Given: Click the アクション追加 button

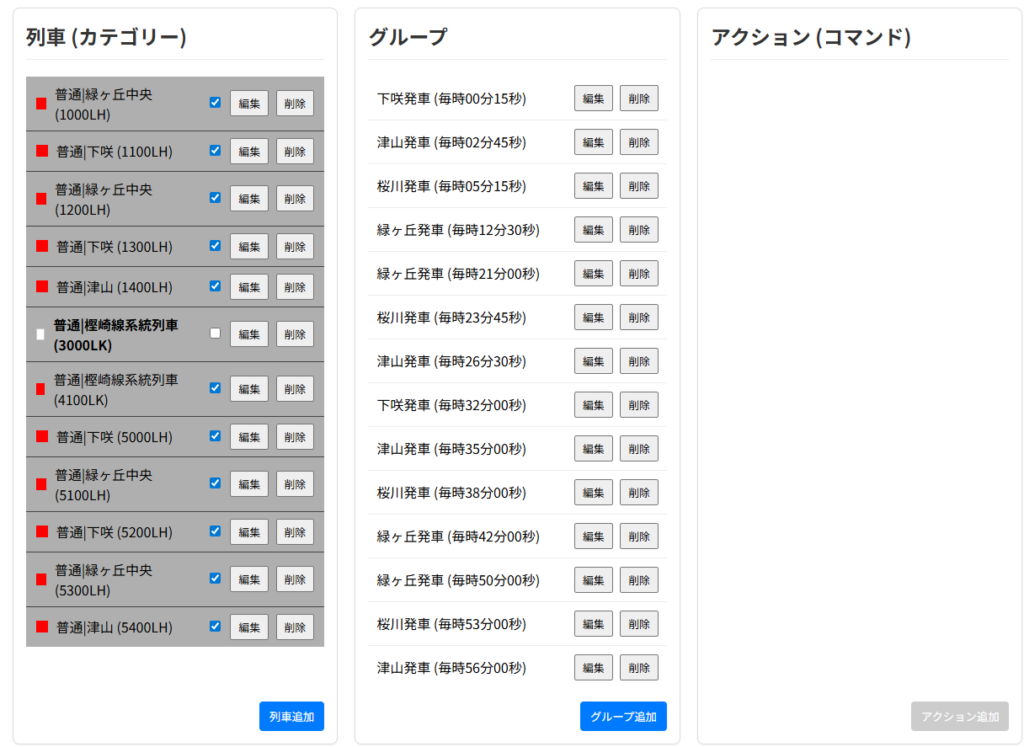Looking at the screenshot, I should (959, 716).
